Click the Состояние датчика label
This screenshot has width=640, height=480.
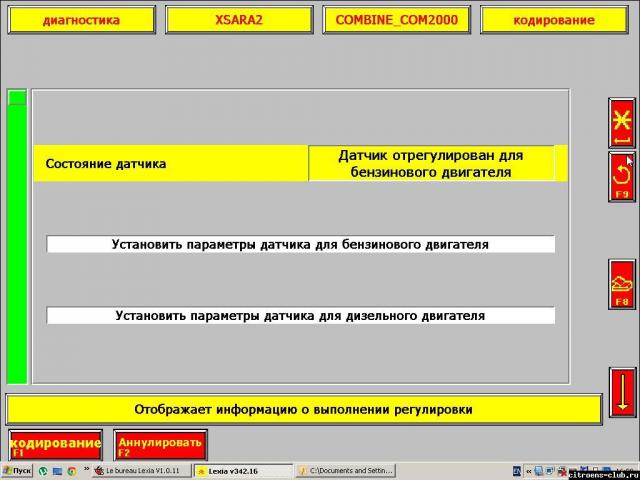[x=106, y=164]
